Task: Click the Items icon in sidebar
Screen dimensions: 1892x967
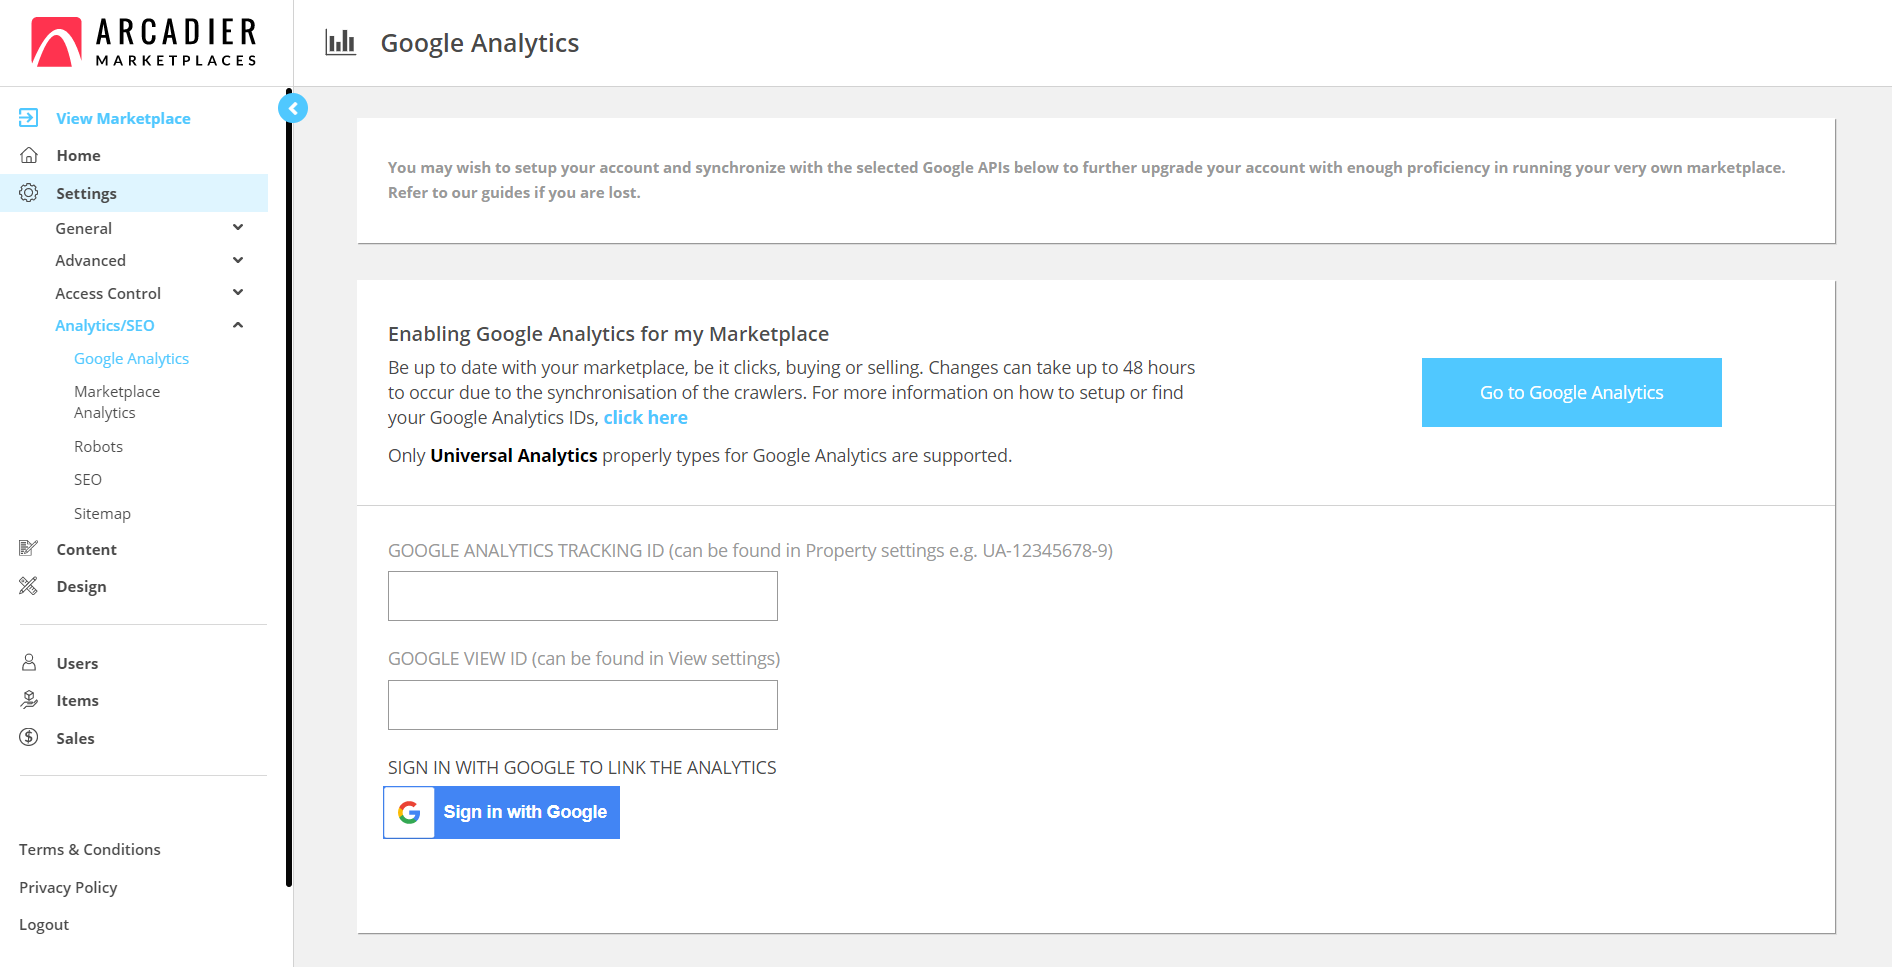Action: click(x=29, y=700)
